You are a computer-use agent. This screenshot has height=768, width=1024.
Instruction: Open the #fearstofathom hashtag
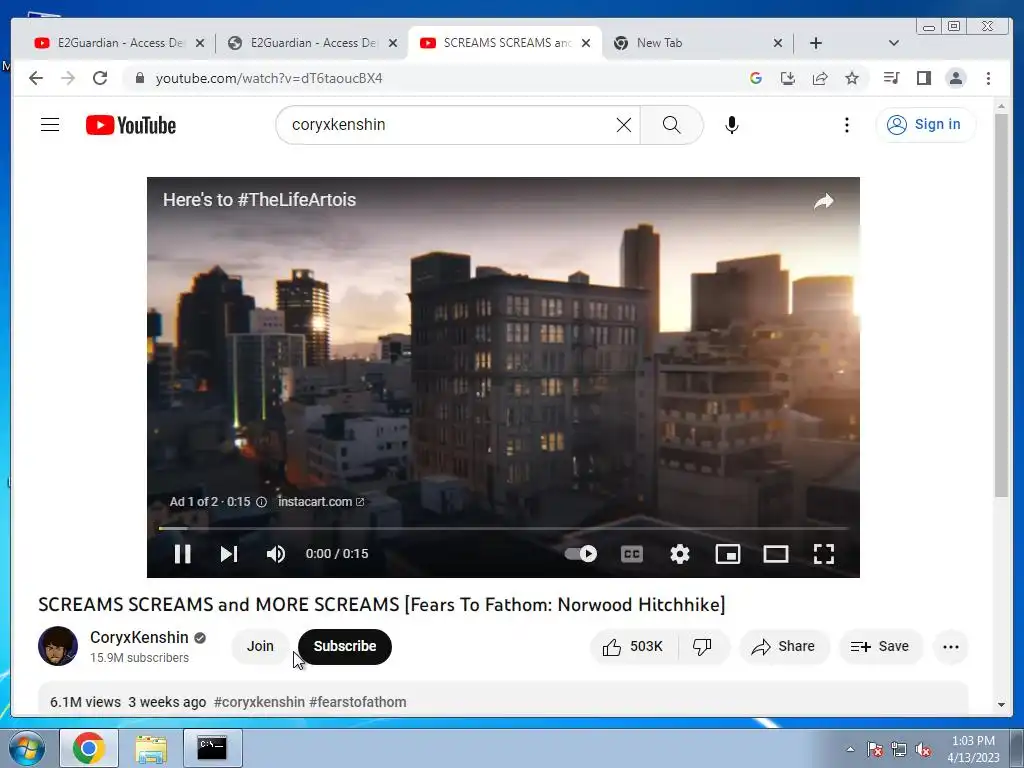[358, 702]
